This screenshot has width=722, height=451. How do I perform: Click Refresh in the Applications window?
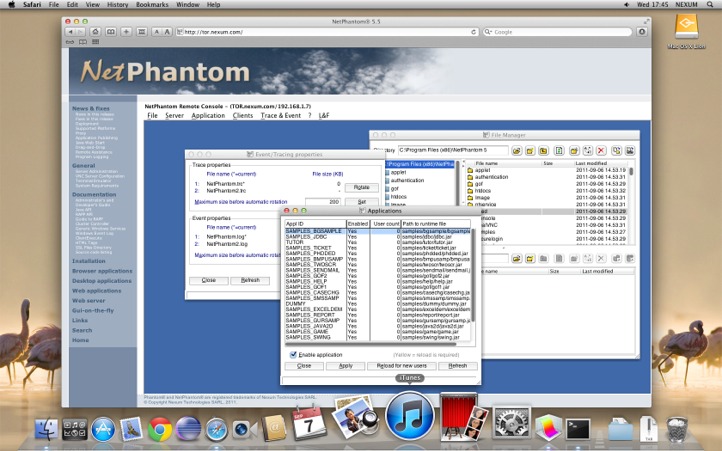click(457, 366)
